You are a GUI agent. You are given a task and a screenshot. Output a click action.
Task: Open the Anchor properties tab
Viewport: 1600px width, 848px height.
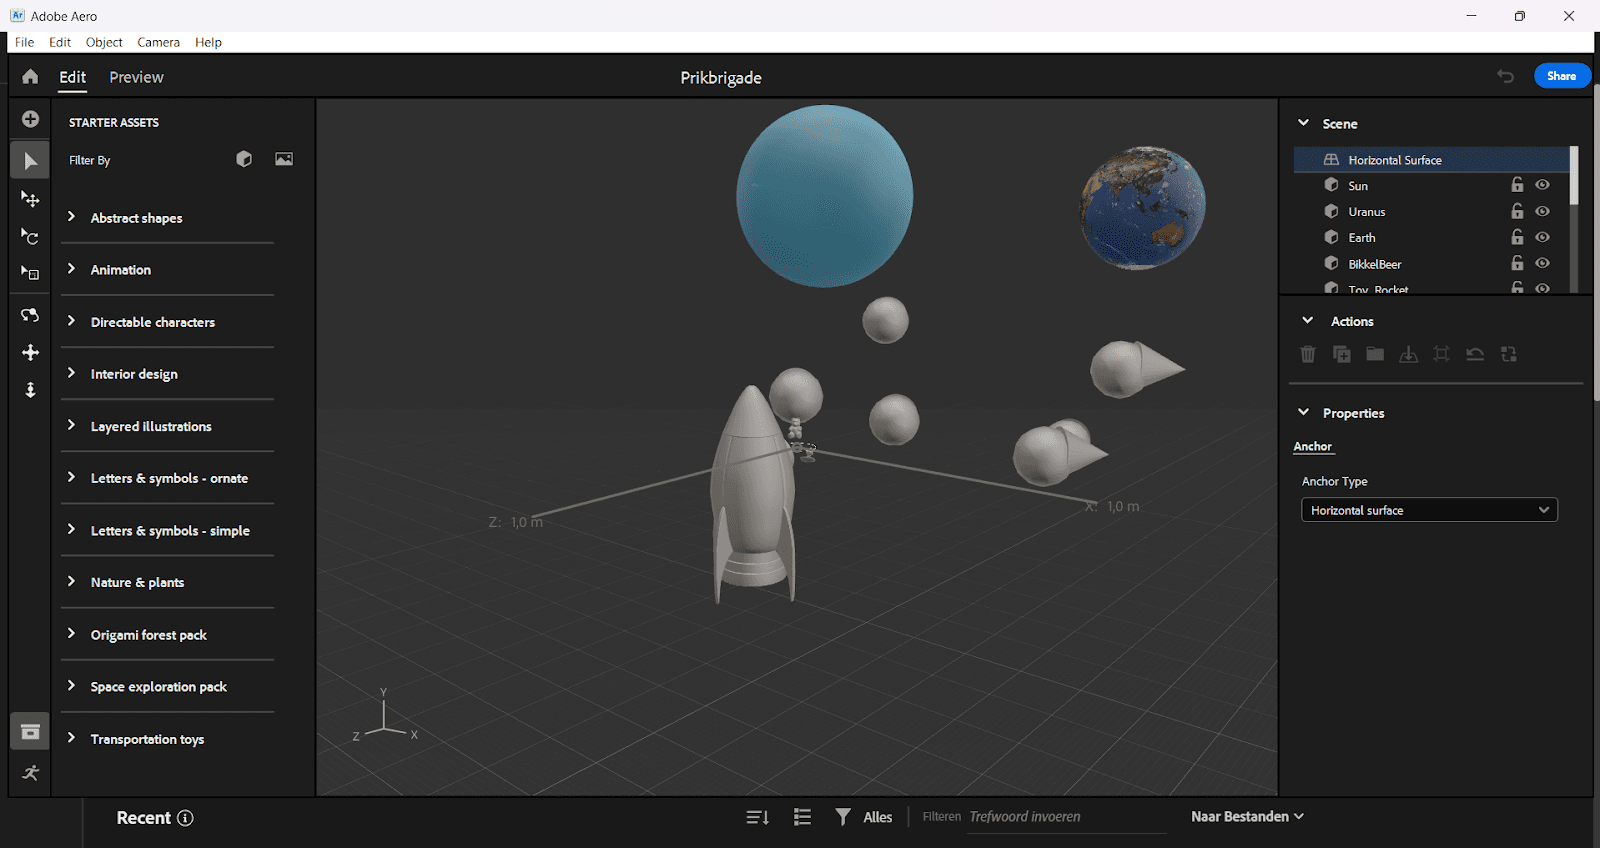1312,447
